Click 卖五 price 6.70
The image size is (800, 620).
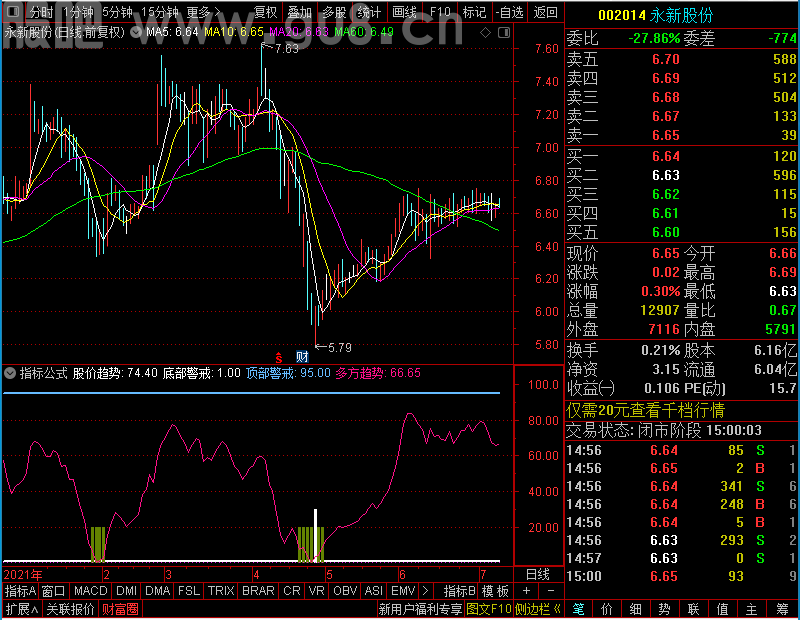(666, 59)
